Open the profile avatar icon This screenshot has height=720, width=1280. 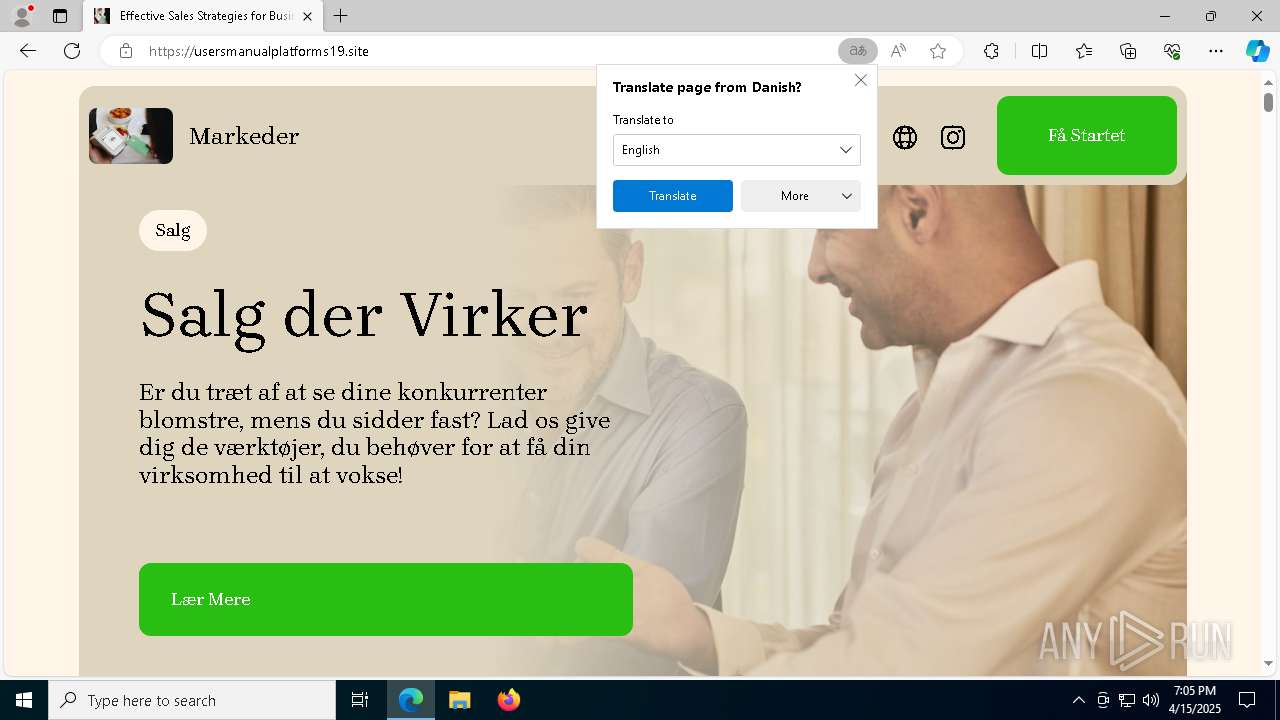pyautogui.click(x=22, y=16)
